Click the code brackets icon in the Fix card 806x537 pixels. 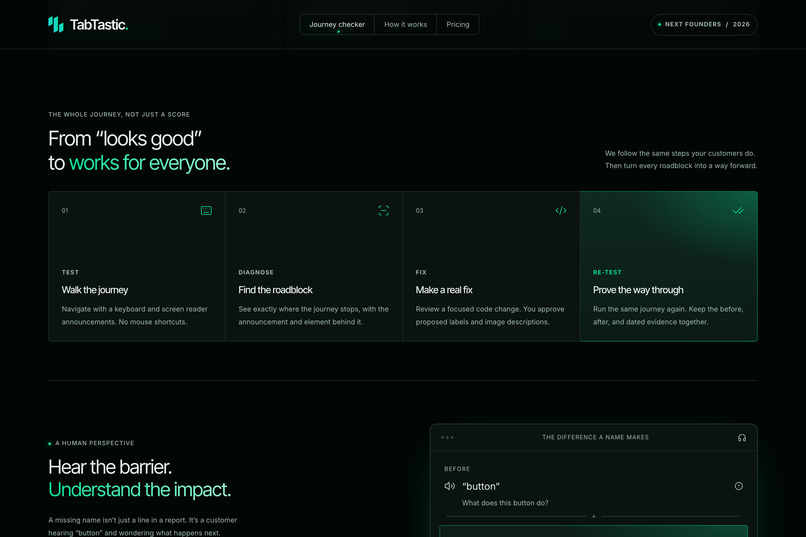point(561,210)
